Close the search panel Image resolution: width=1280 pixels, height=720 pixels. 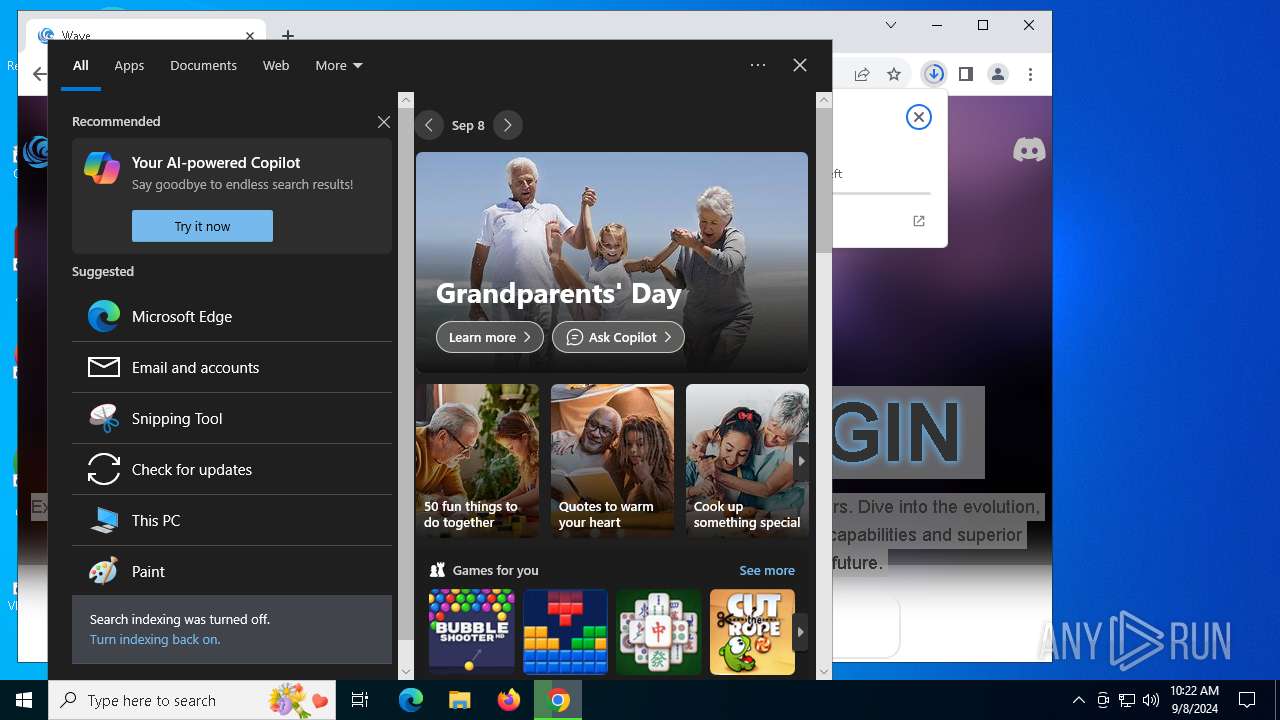point(800,65)
